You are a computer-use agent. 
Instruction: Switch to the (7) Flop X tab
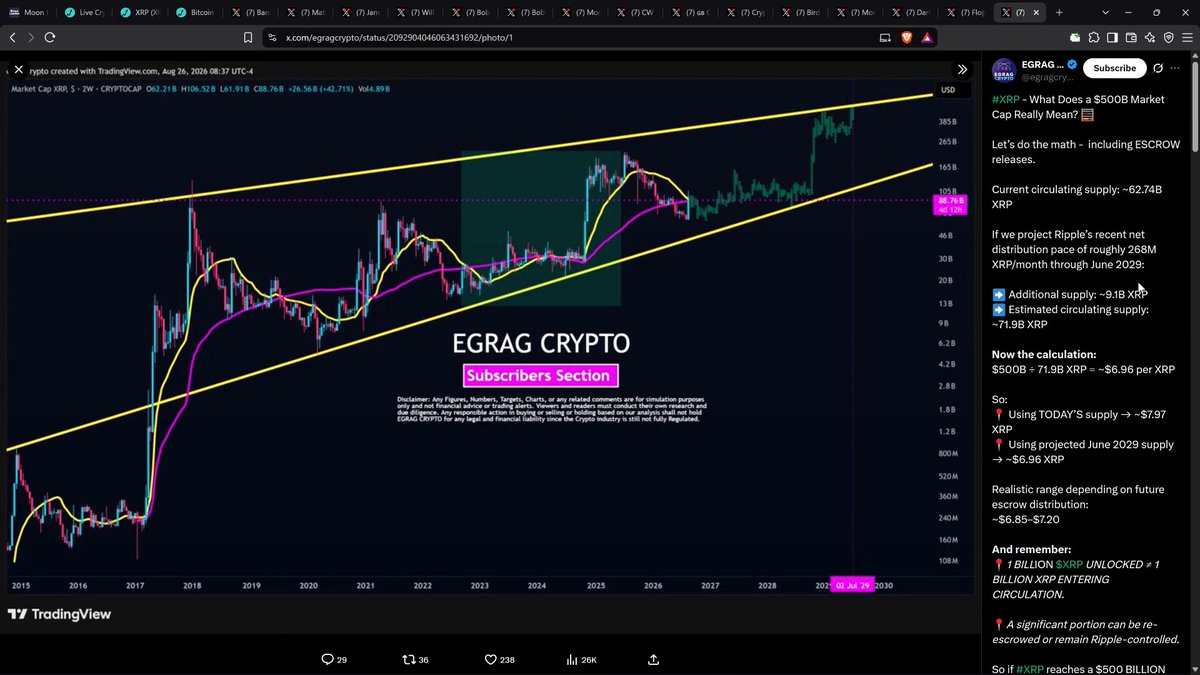[967, 12]
